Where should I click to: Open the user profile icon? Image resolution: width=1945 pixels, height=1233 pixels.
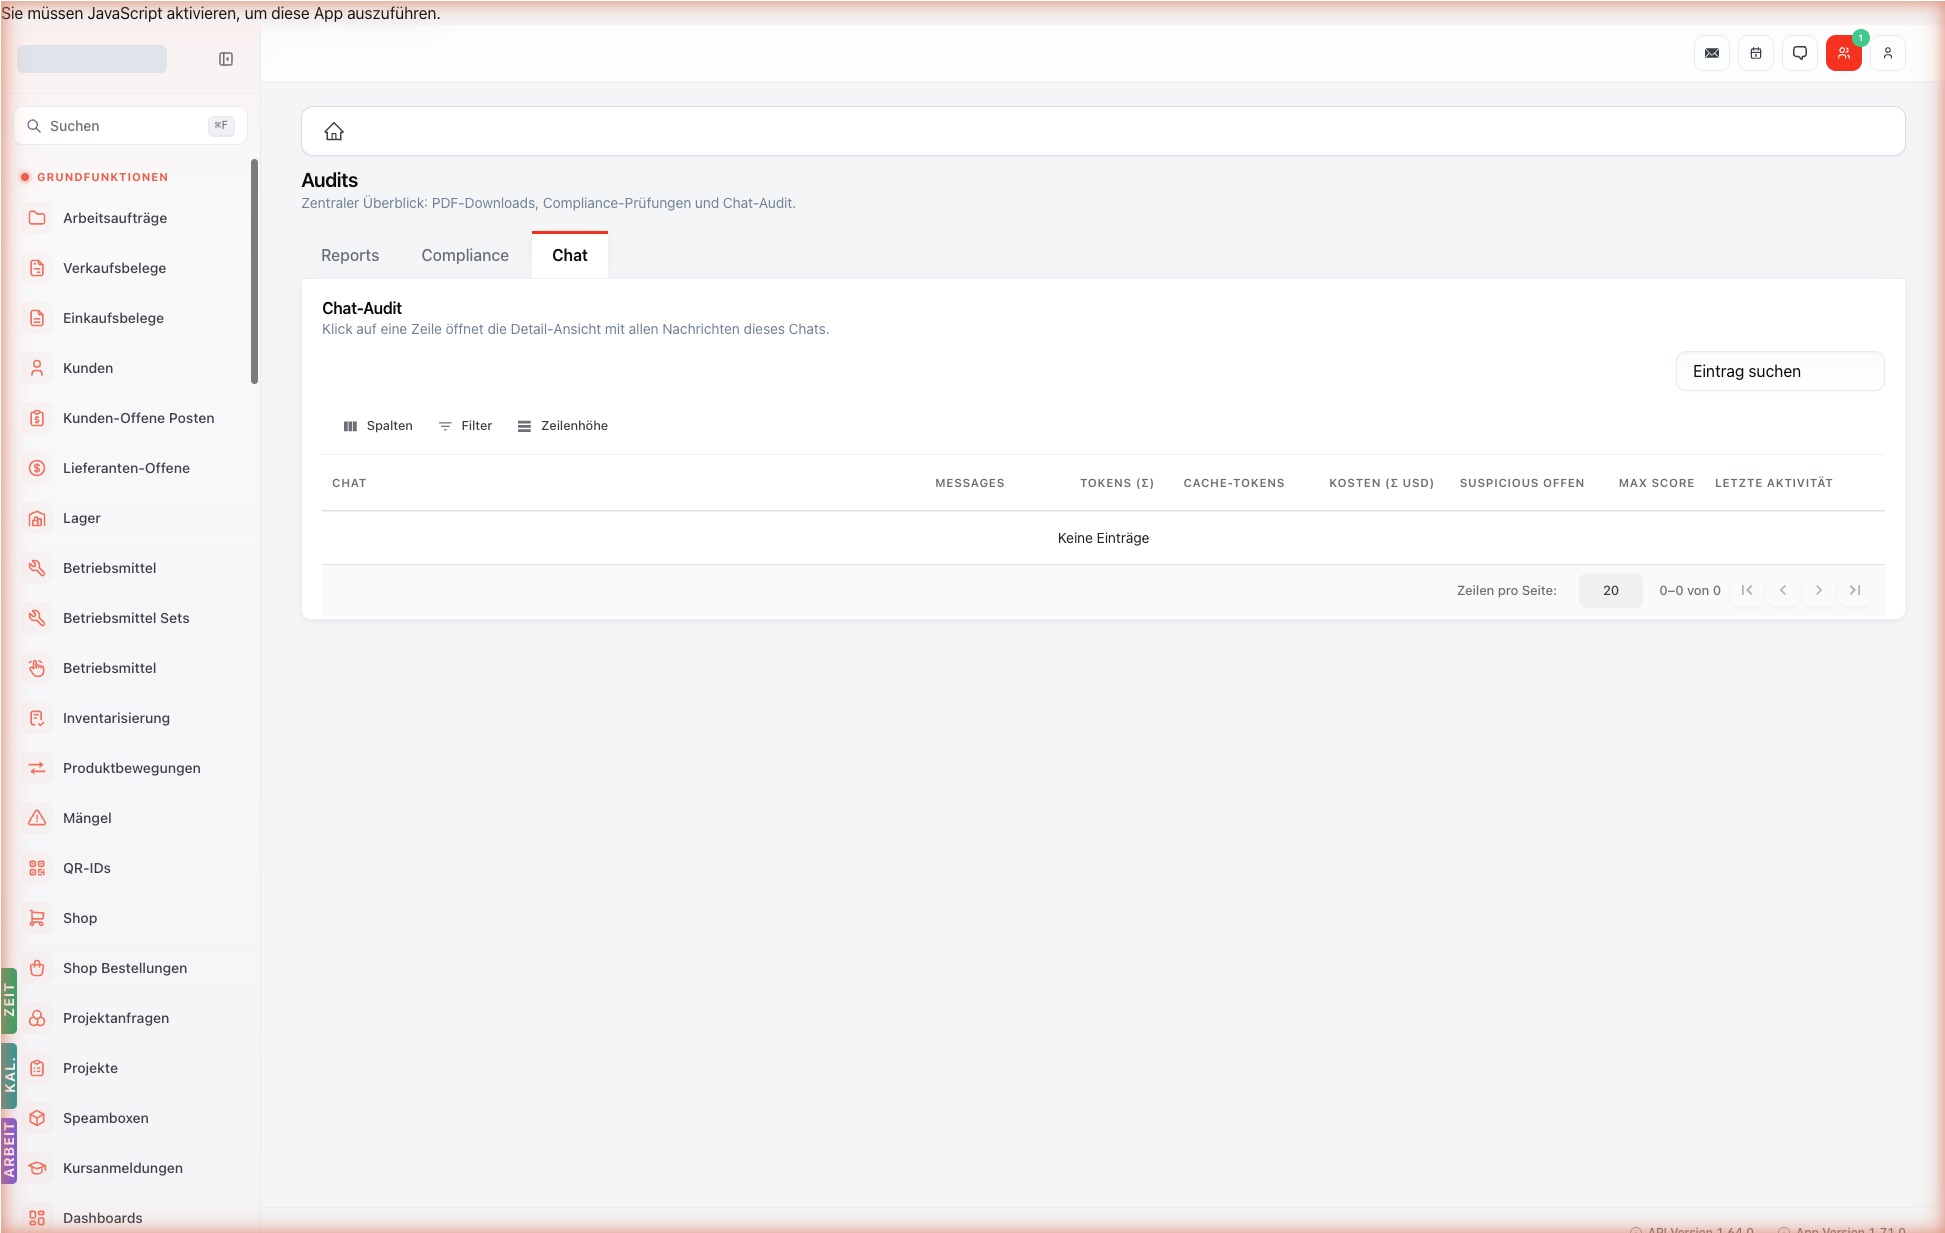pyautogui.click(x=1888, y=53)
